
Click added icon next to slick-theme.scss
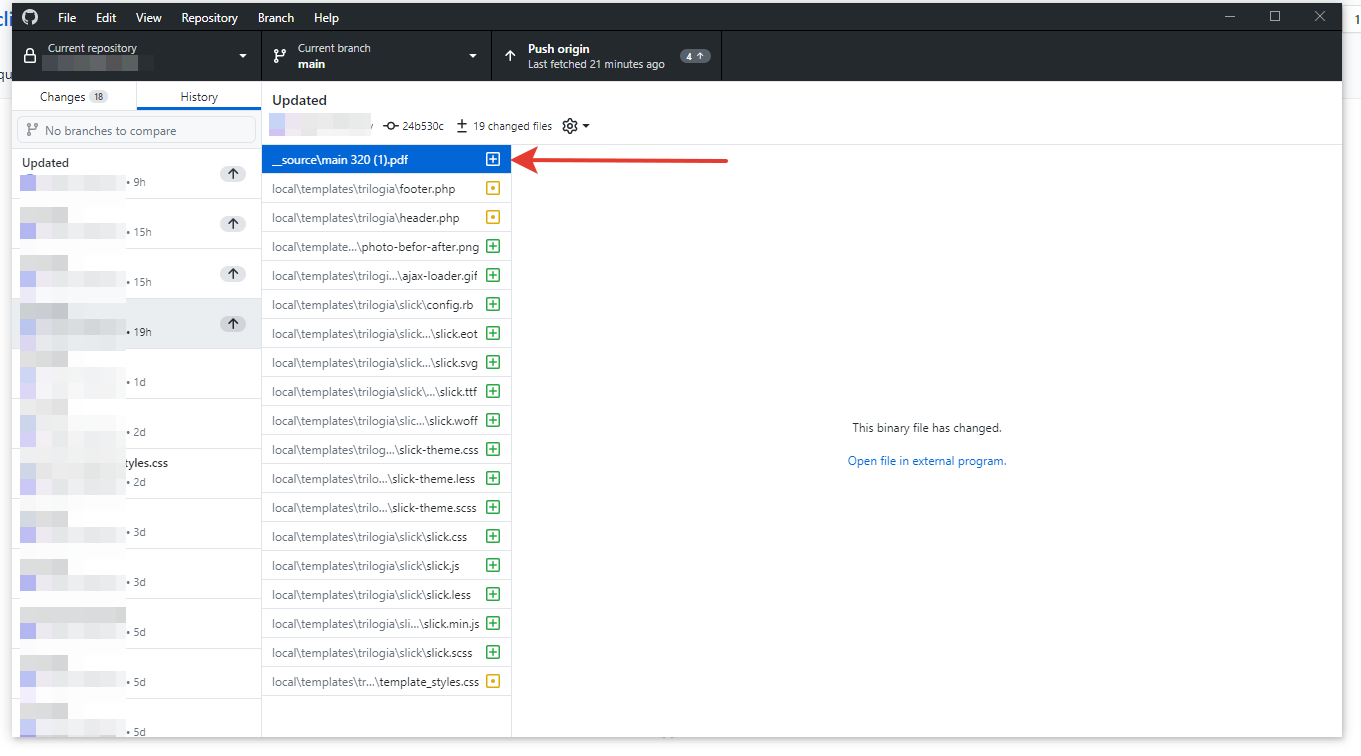[492, 507]
